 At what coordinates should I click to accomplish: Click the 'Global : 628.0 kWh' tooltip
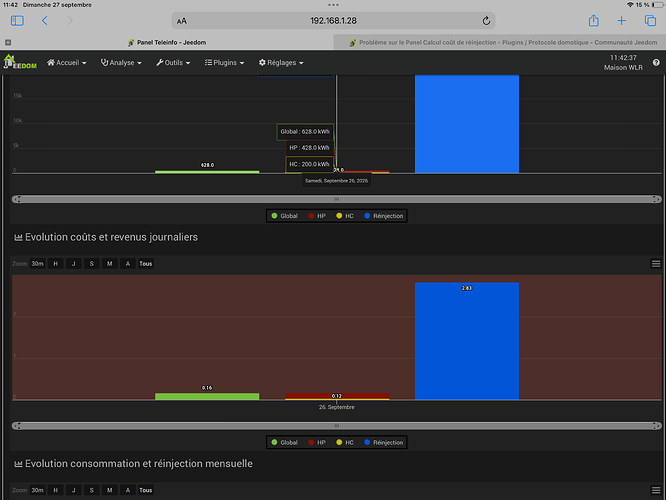(305, 132)
